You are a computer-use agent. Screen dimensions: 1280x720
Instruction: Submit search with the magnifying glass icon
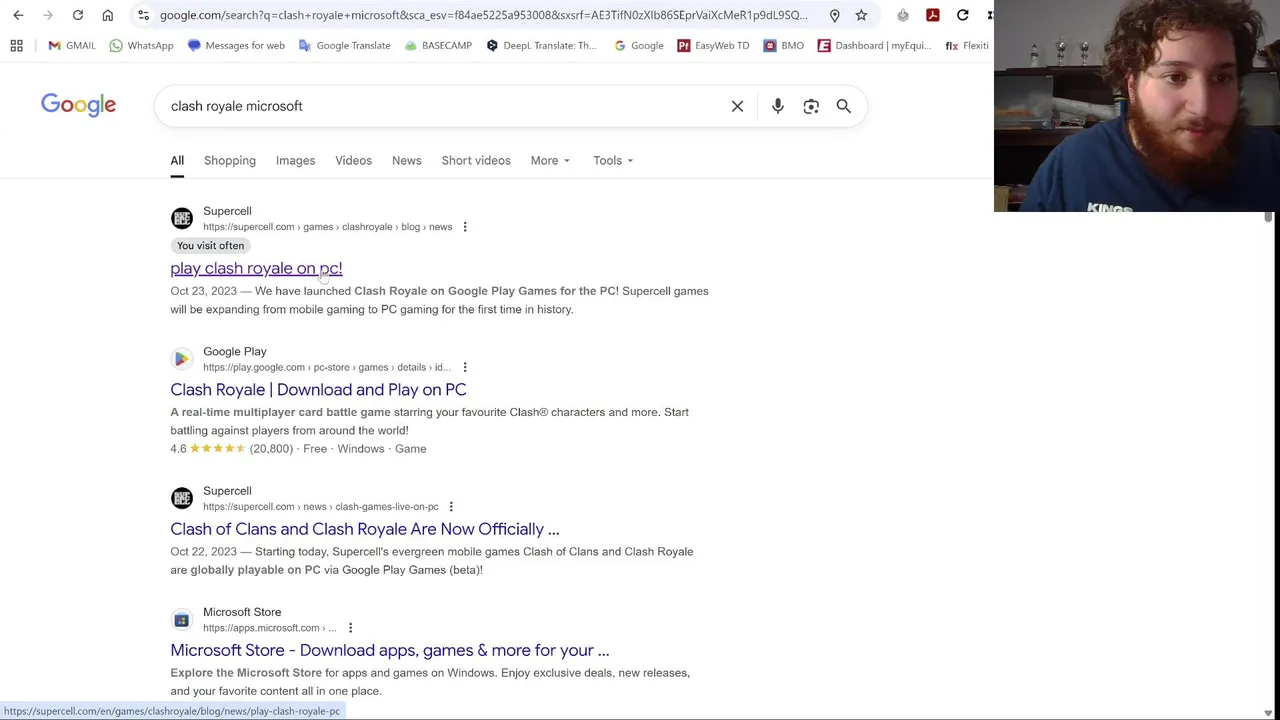[843, 106]
